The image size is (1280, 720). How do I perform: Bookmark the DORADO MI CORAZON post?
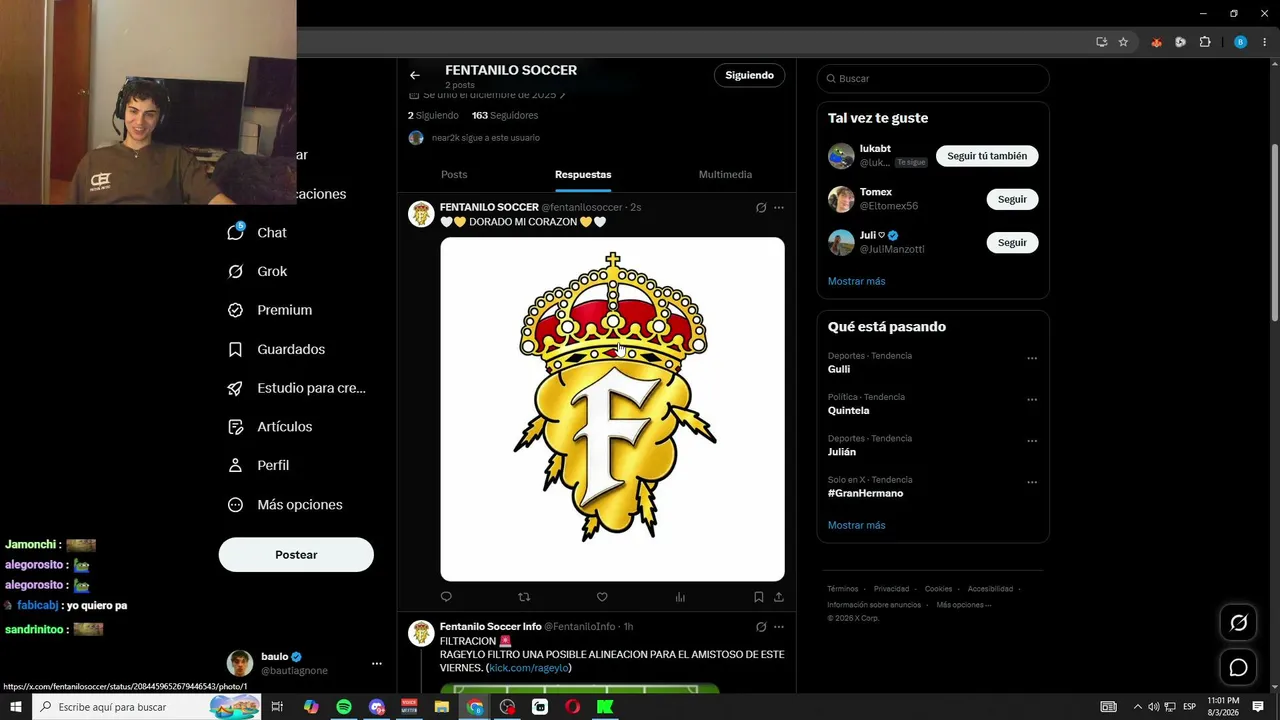coord(759,597)
